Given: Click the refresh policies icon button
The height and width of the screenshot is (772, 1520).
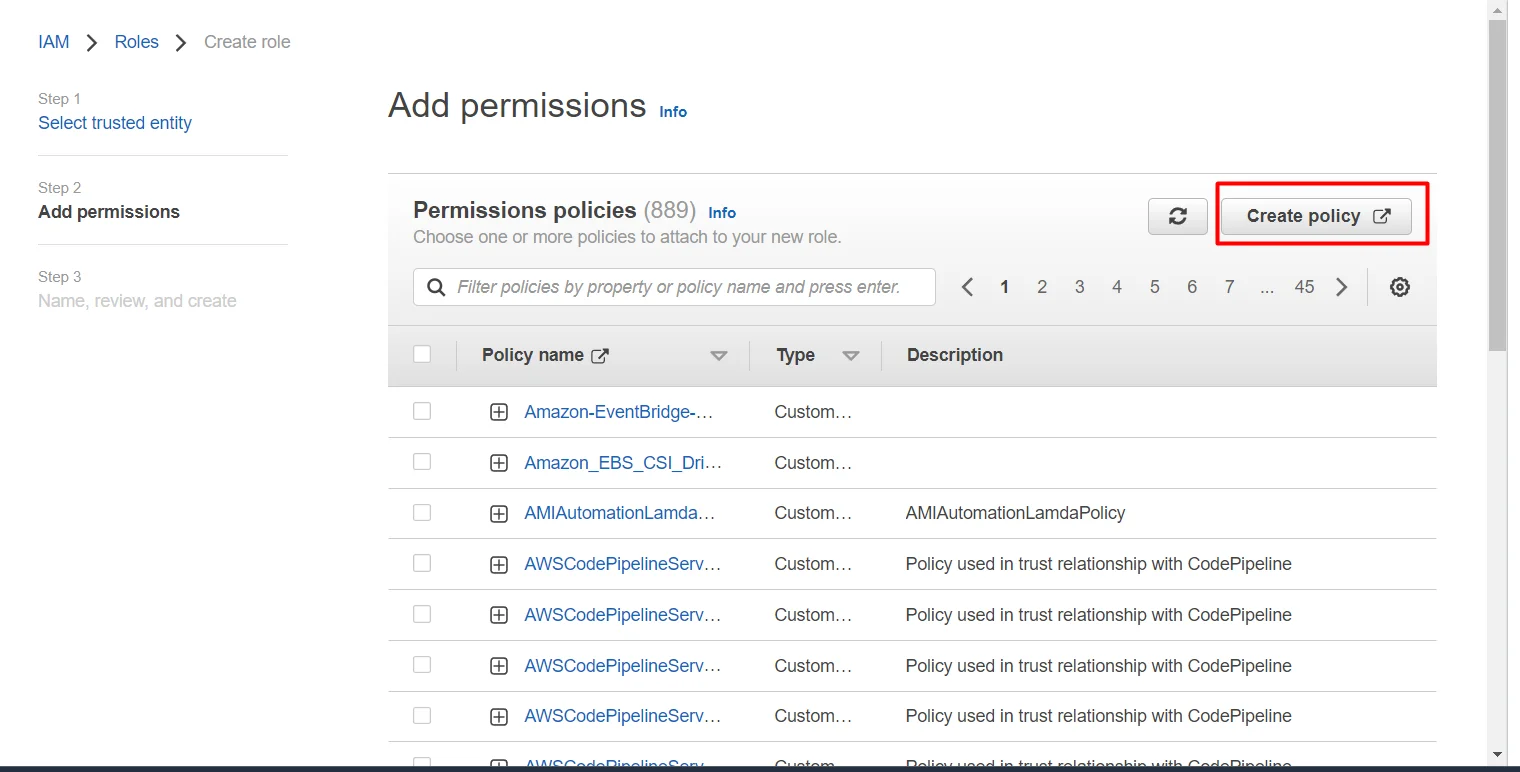Looking at the screenshot, I should point(1178,216).
